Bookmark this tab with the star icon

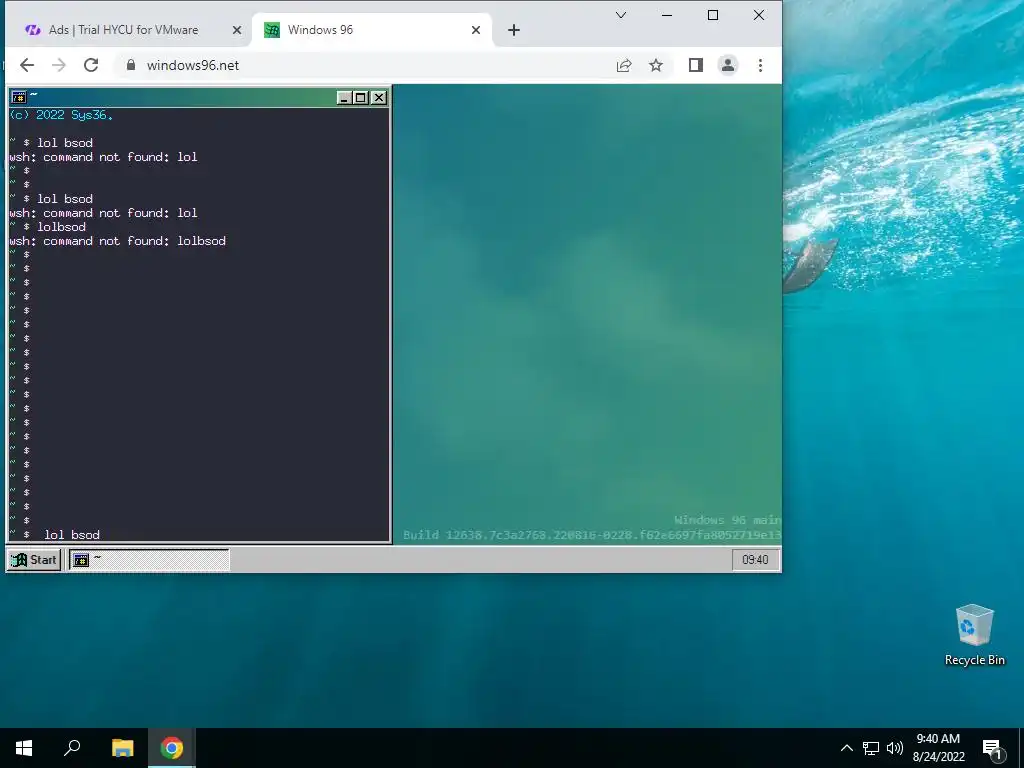pos(656,65)
